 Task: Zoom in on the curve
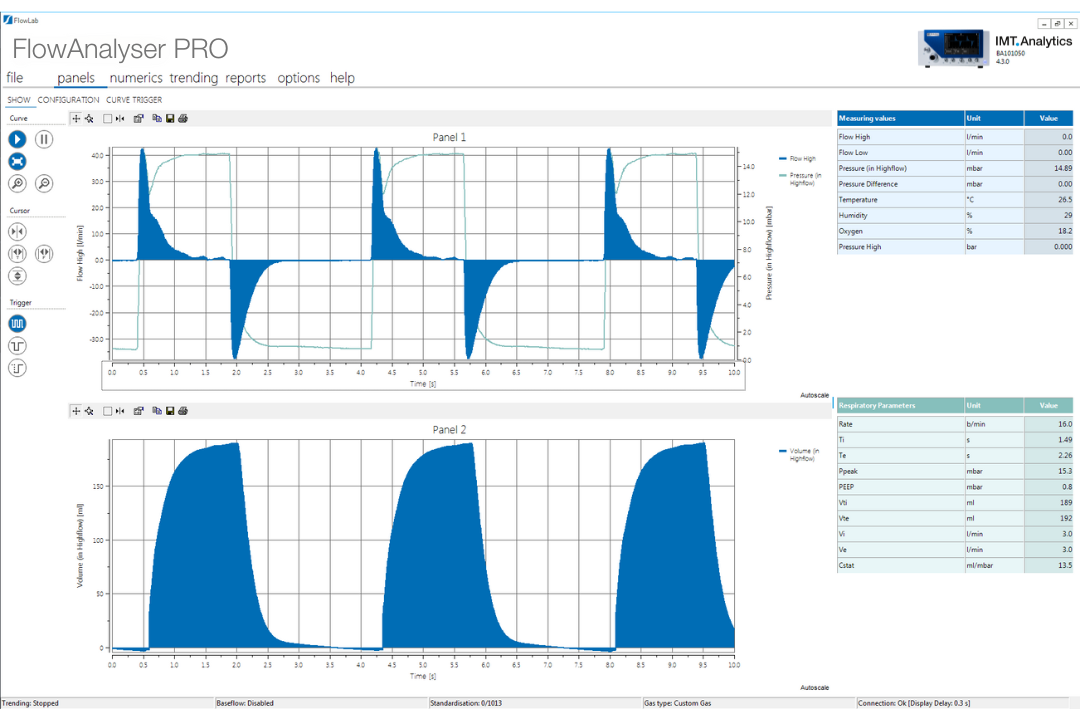pos(17,184)
